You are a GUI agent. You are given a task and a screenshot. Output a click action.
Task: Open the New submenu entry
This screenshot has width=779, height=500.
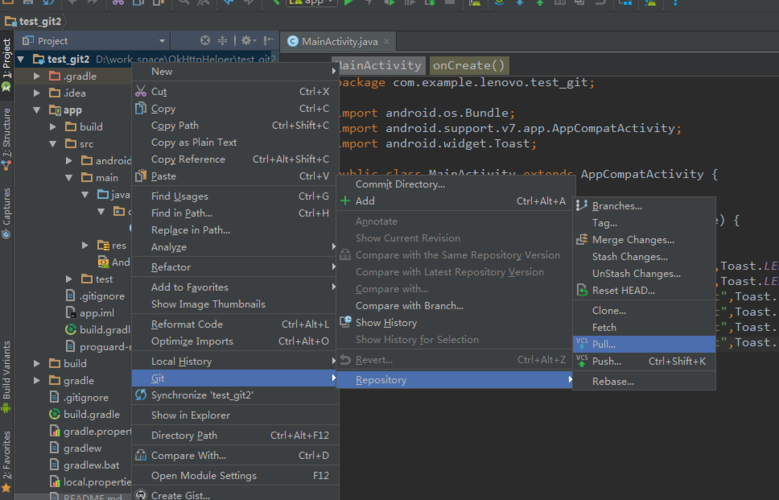click(235, 72)
